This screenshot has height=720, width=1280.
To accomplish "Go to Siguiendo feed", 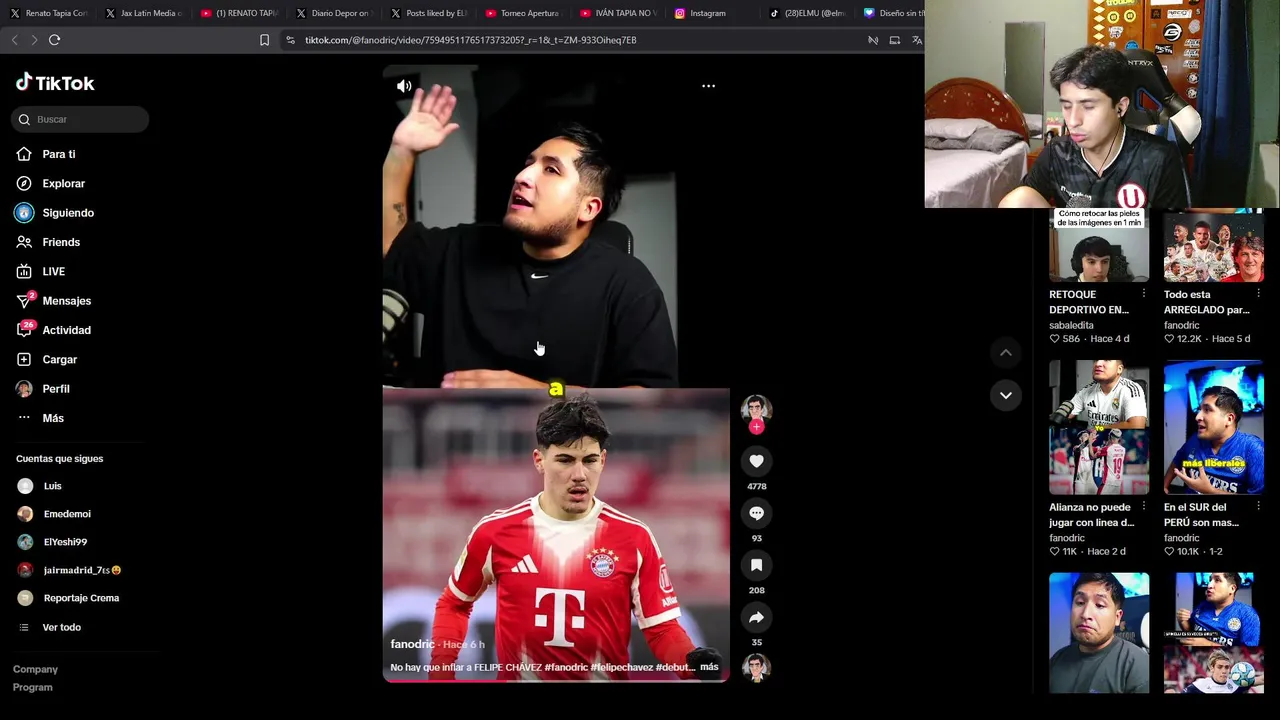I will pos(55,213).
